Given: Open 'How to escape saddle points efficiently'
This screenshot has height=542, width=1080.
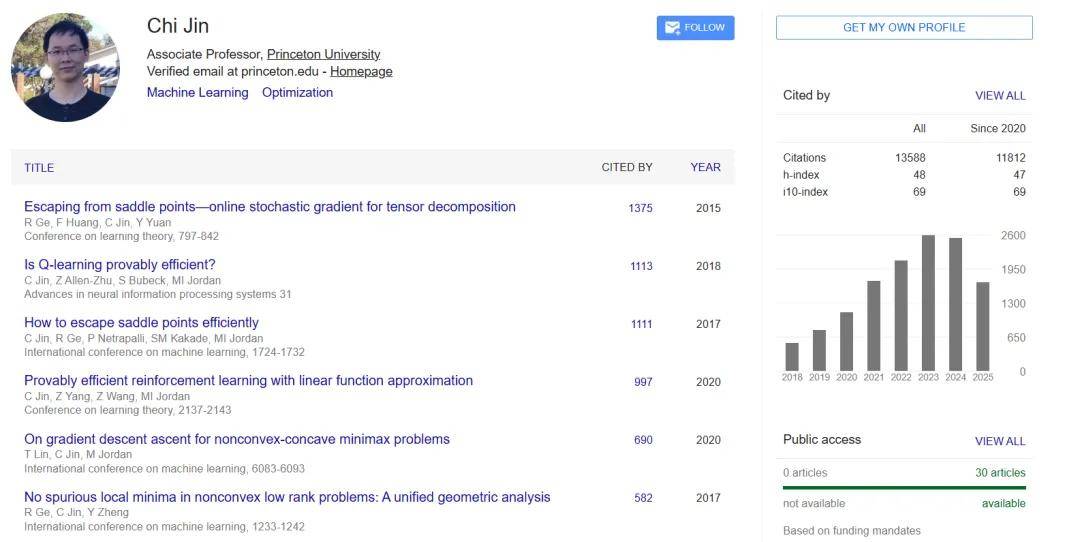Looking at the screenshot, I should point(141,323).
